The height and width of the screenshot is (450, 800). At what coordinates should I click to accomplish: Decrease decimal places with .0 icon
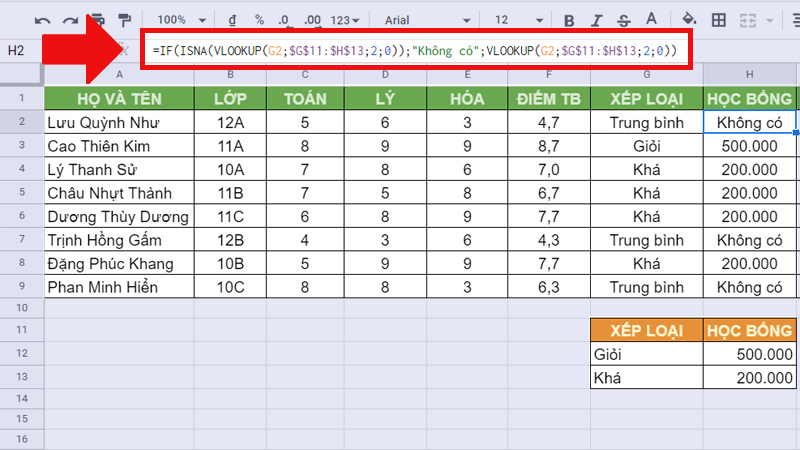pos(285,19)
